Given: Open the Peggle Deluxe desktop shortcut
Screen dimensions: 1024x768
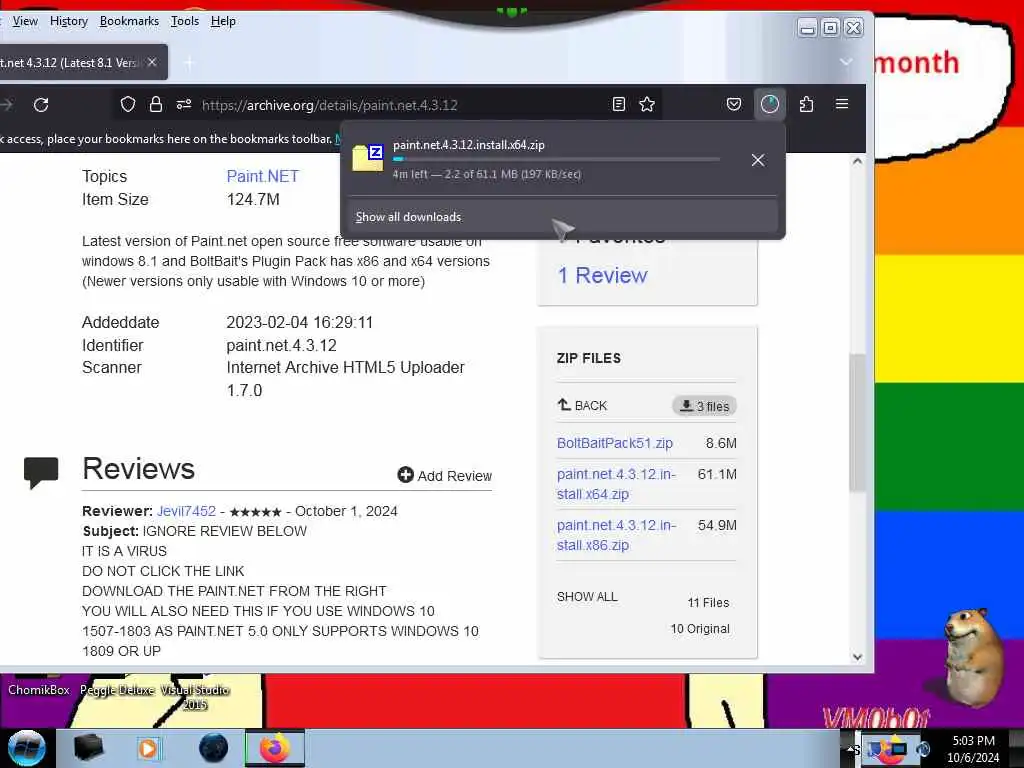Looking at the screenshot, I should (x=117, y=690).
